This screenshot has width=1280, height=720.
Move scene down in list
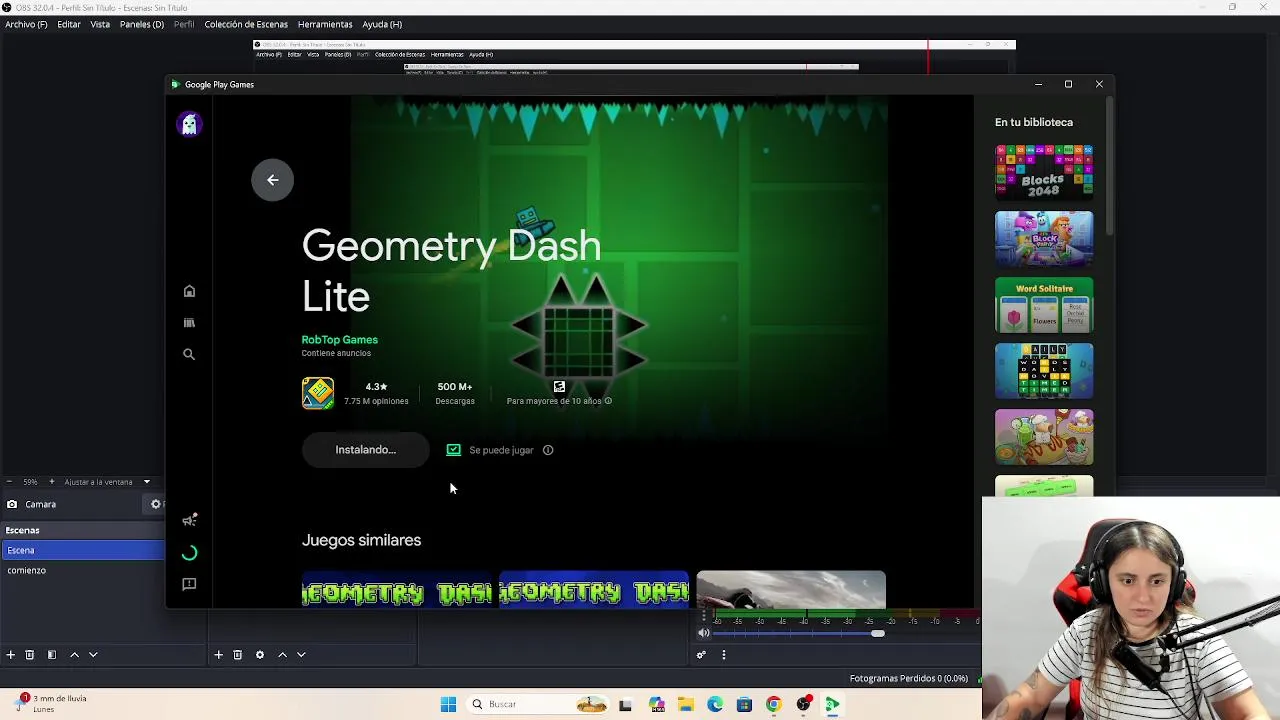pos(93,655)
